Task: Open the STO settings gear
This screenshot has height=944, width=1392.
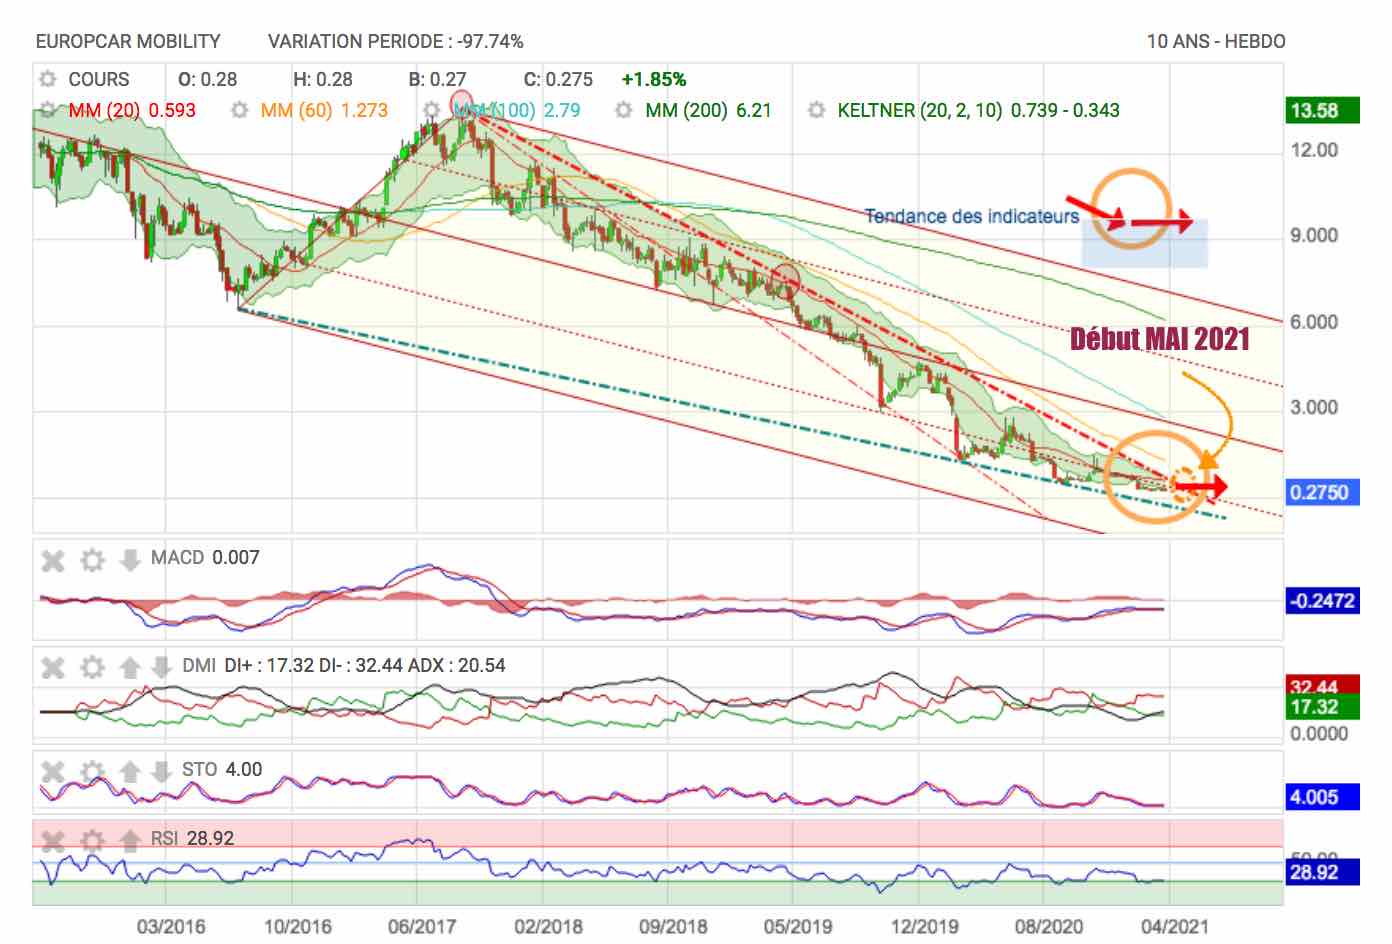Action: pyautogui.click(x=92, y=771)
